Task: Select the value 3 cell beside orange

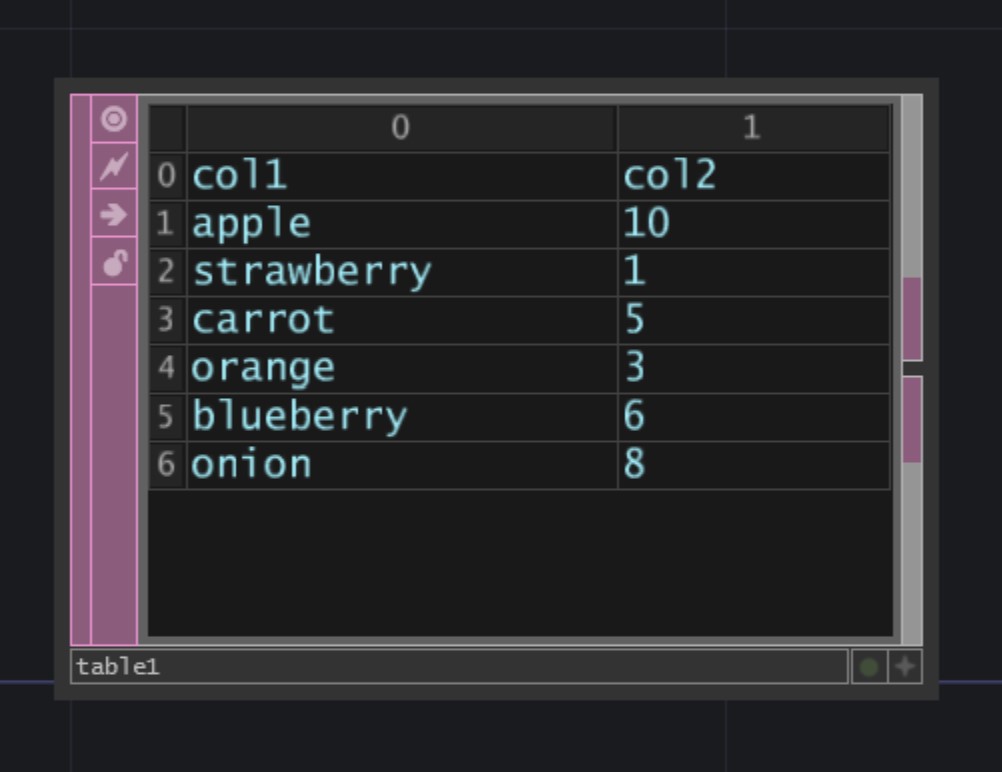Action: point(753,369)
